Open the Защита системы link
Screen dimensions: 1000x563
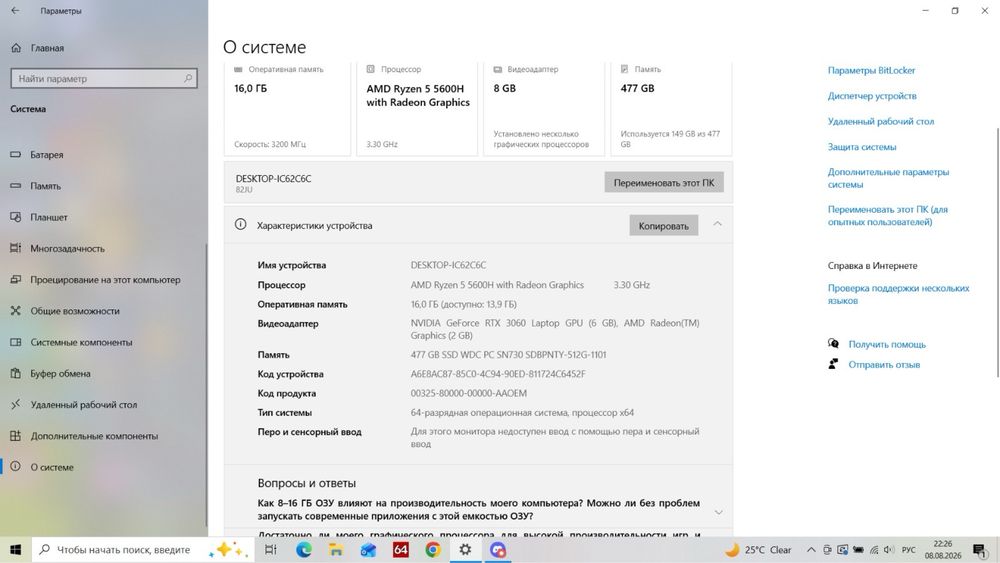[x=862, y=147]
